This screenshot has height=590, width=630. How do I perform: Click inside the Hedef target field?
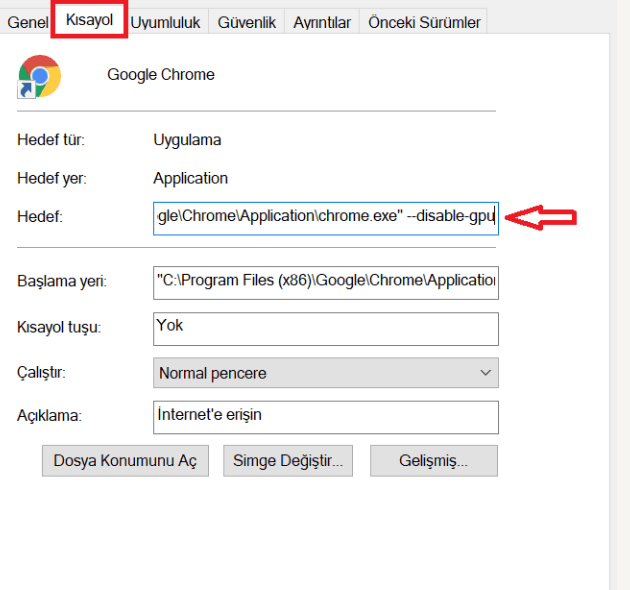click(x=325, y=218)
